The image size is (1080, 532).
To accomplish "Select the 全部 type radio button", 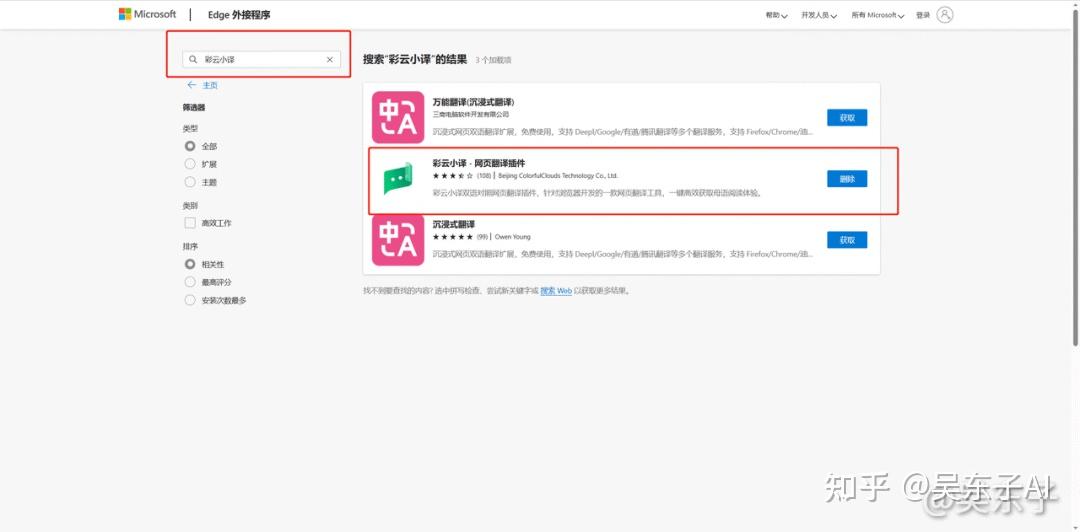I will tap(190, 146).
